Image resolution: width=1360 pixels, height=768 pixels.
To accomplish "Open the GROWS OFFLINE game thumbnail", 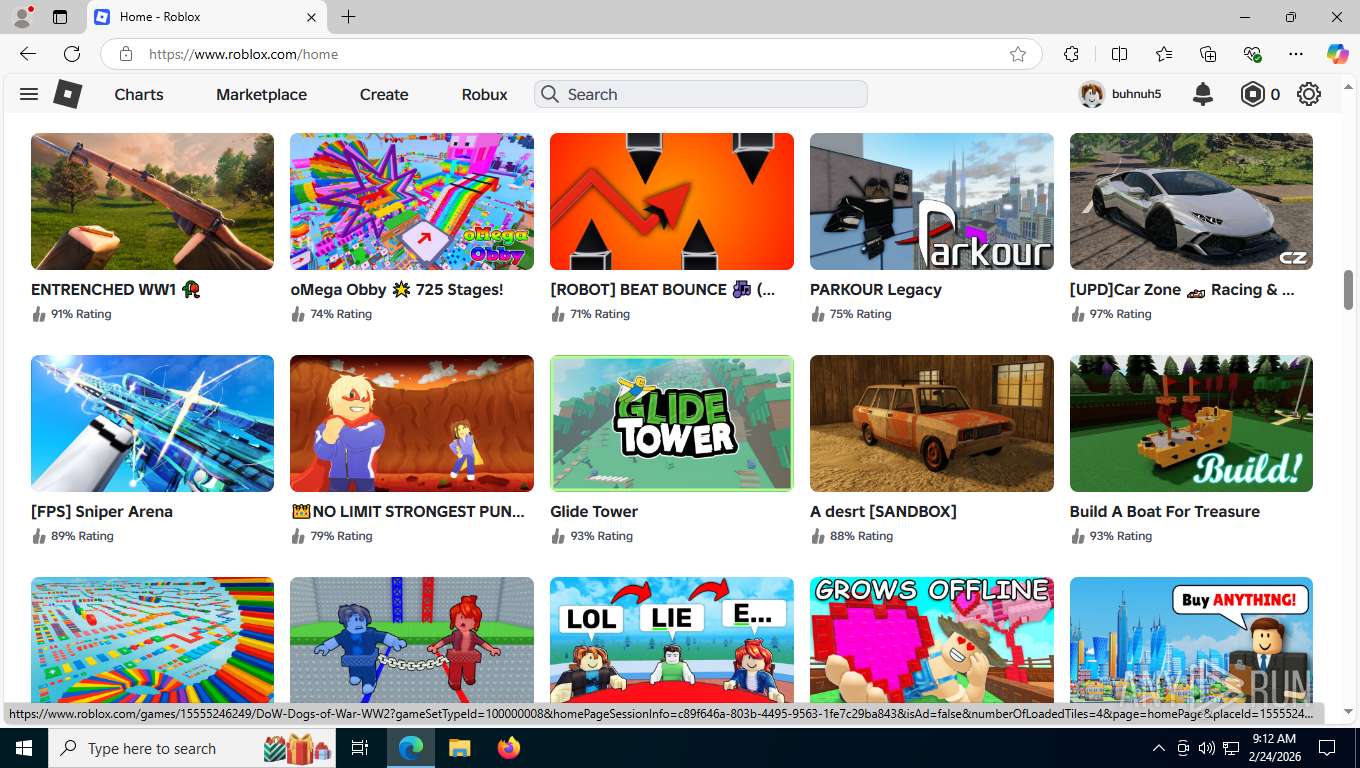I will (x=932, y=640).
